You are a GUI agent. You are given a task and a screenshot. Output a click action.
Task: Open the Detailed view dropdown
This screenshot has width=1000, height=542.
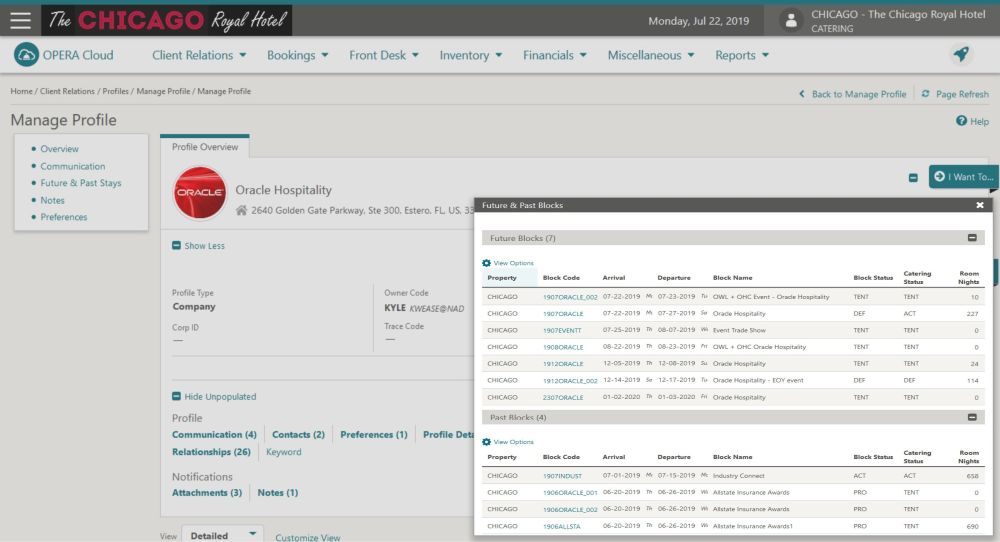point(222,534)
